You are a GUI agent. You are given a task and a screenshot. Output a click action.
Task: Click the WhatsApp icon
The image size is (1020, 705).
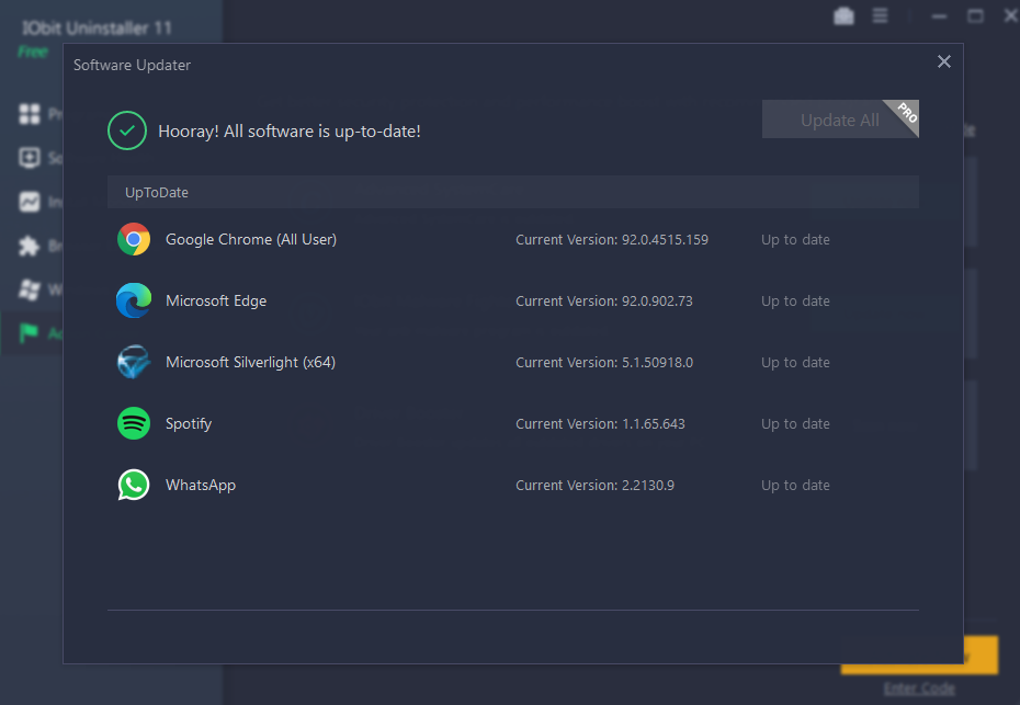point(134,485)
